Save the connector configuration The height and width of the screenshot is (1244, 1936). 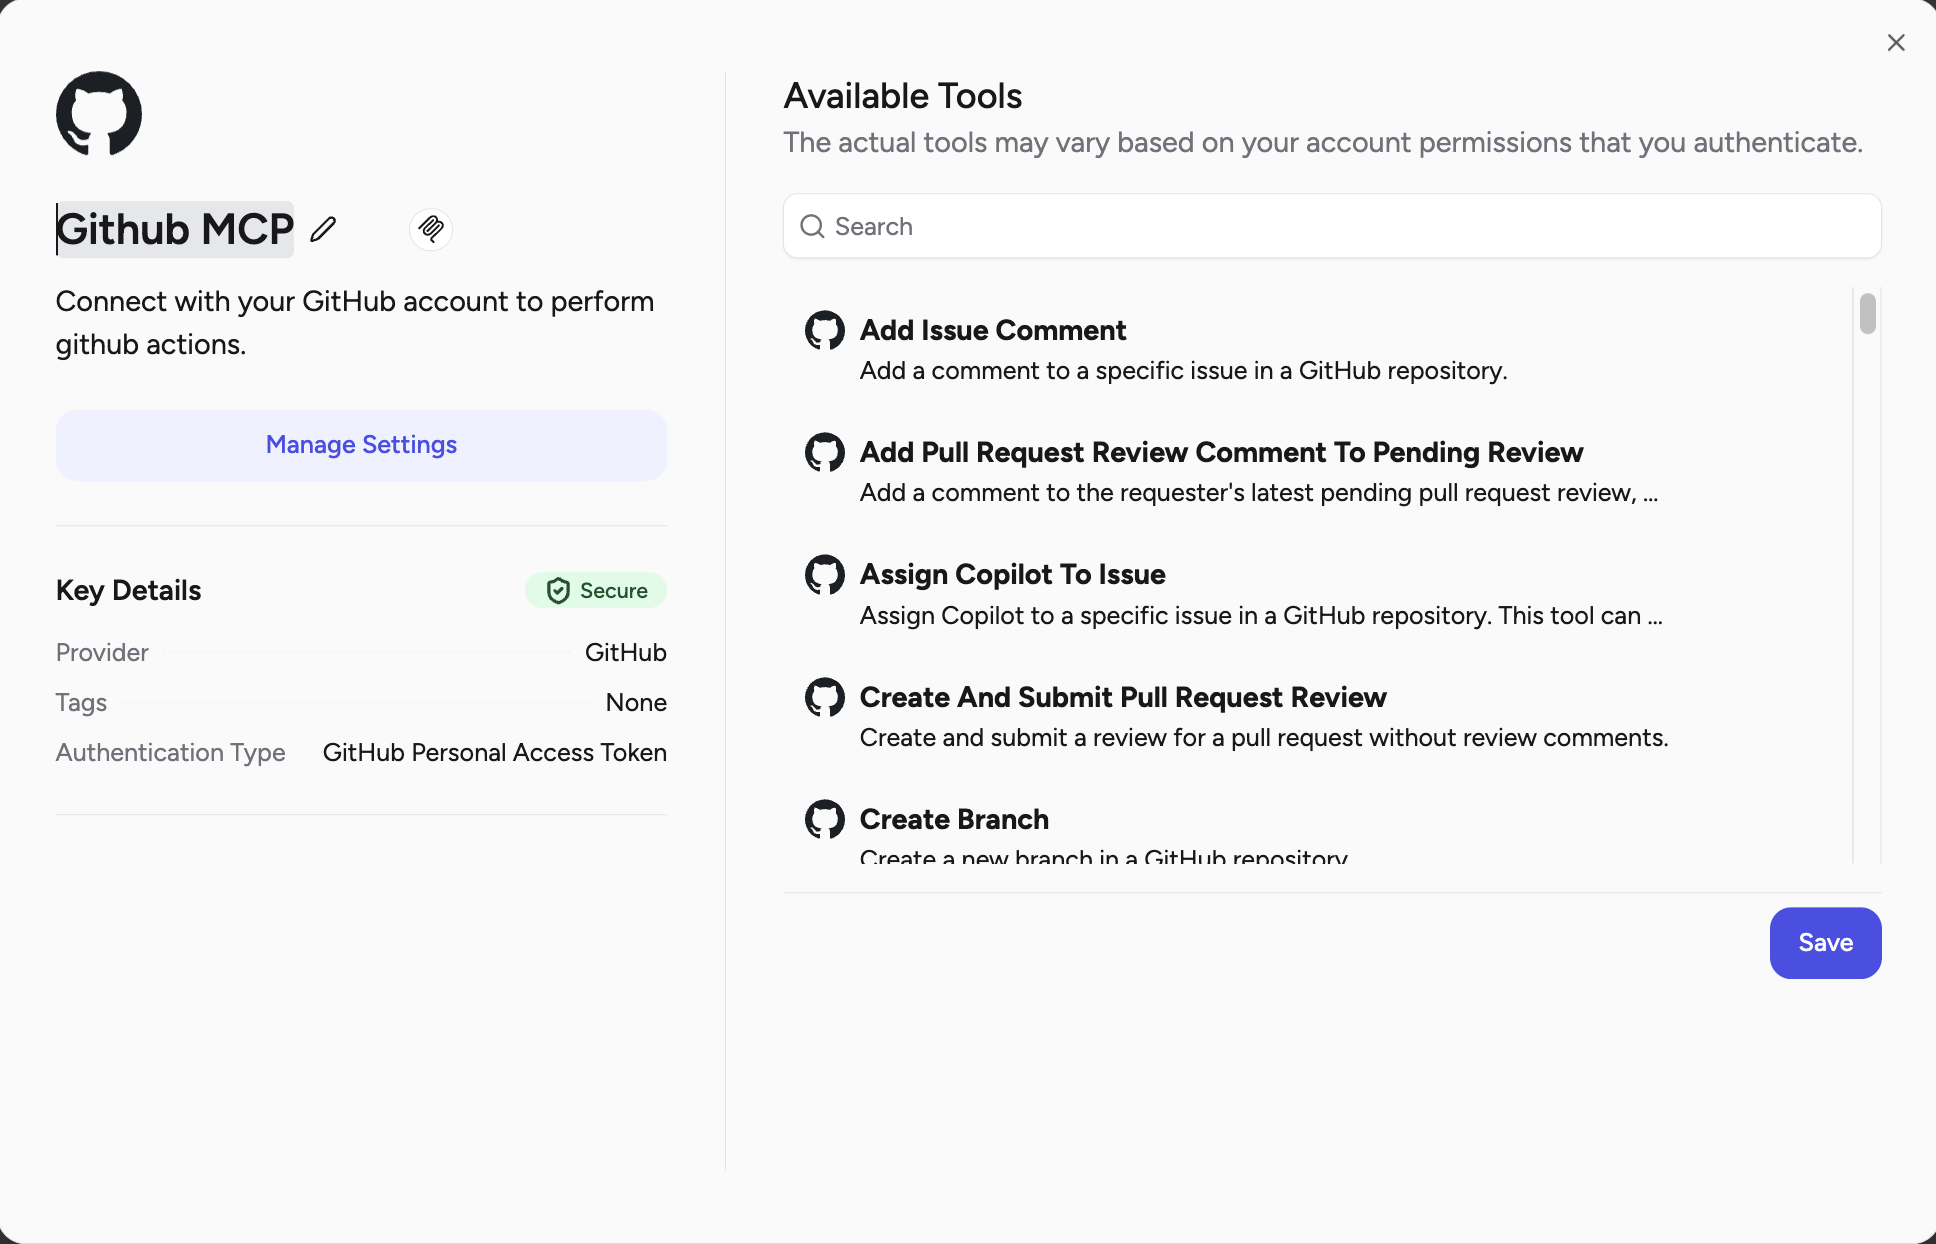1824,942
